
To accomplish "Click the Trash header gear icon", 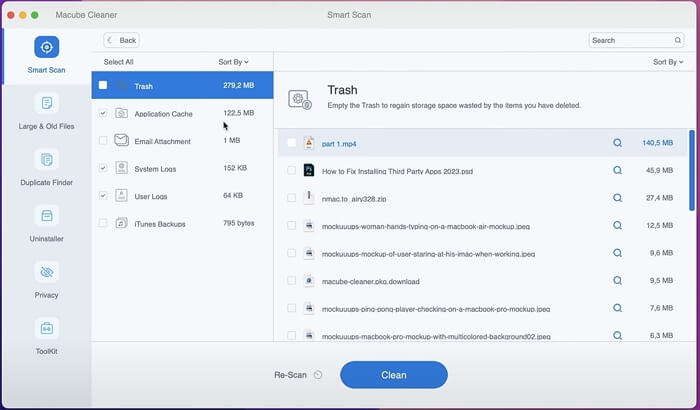I will tap(300, 100).
